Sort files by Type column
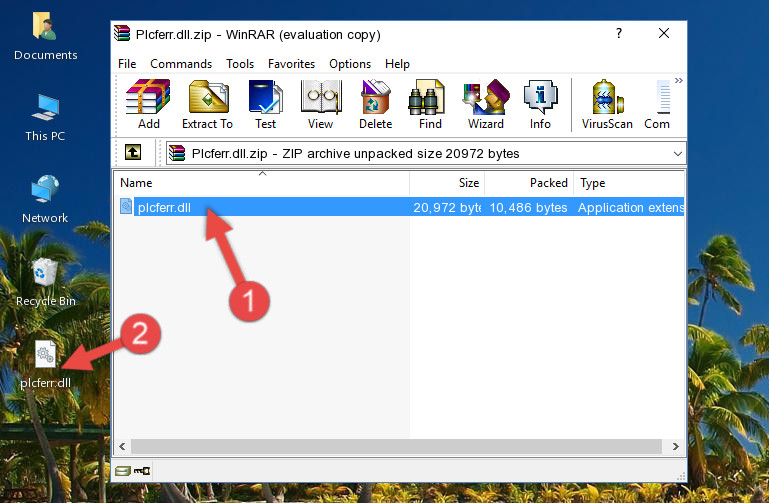The height and width of the screenshot is (503, 769). click(629, 183)
